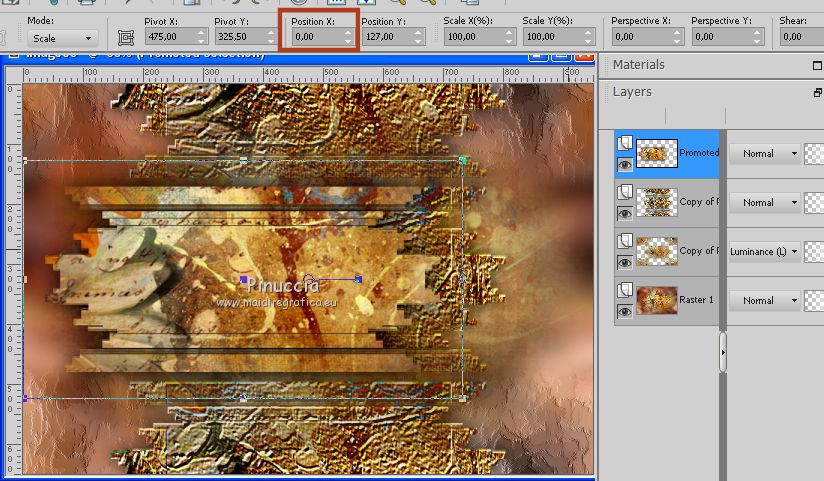The image size is (824, 481).
Task: Hide the Luminance-blended copy layer
Action: (x=624, y=262)
